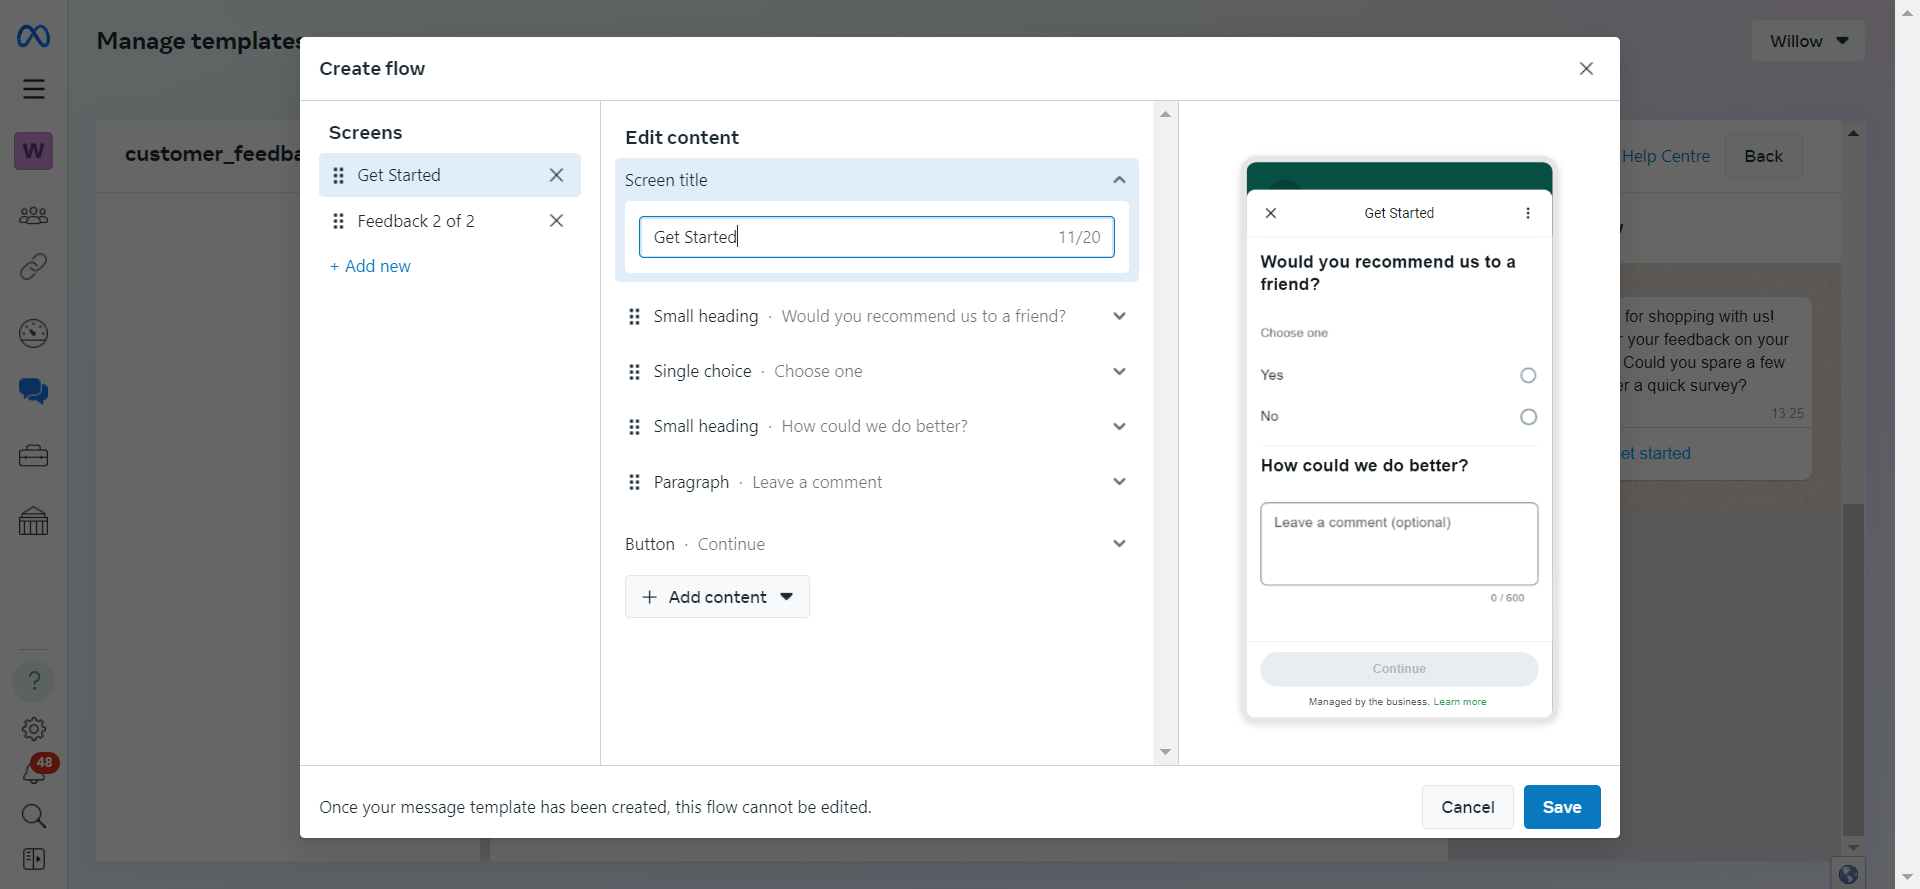Viewport: 1920px width, 889px height.
Task: Click drag handle of Paragraph row
Action: pos(634,482)
